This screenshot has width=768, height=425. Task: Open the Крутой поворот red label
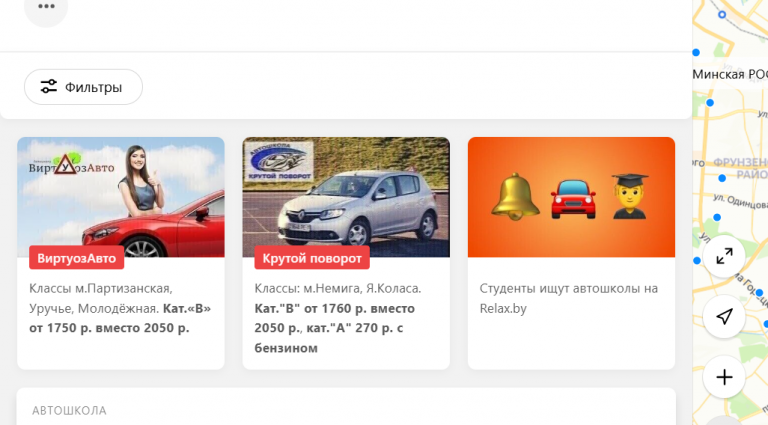click(x=312, y=258)
